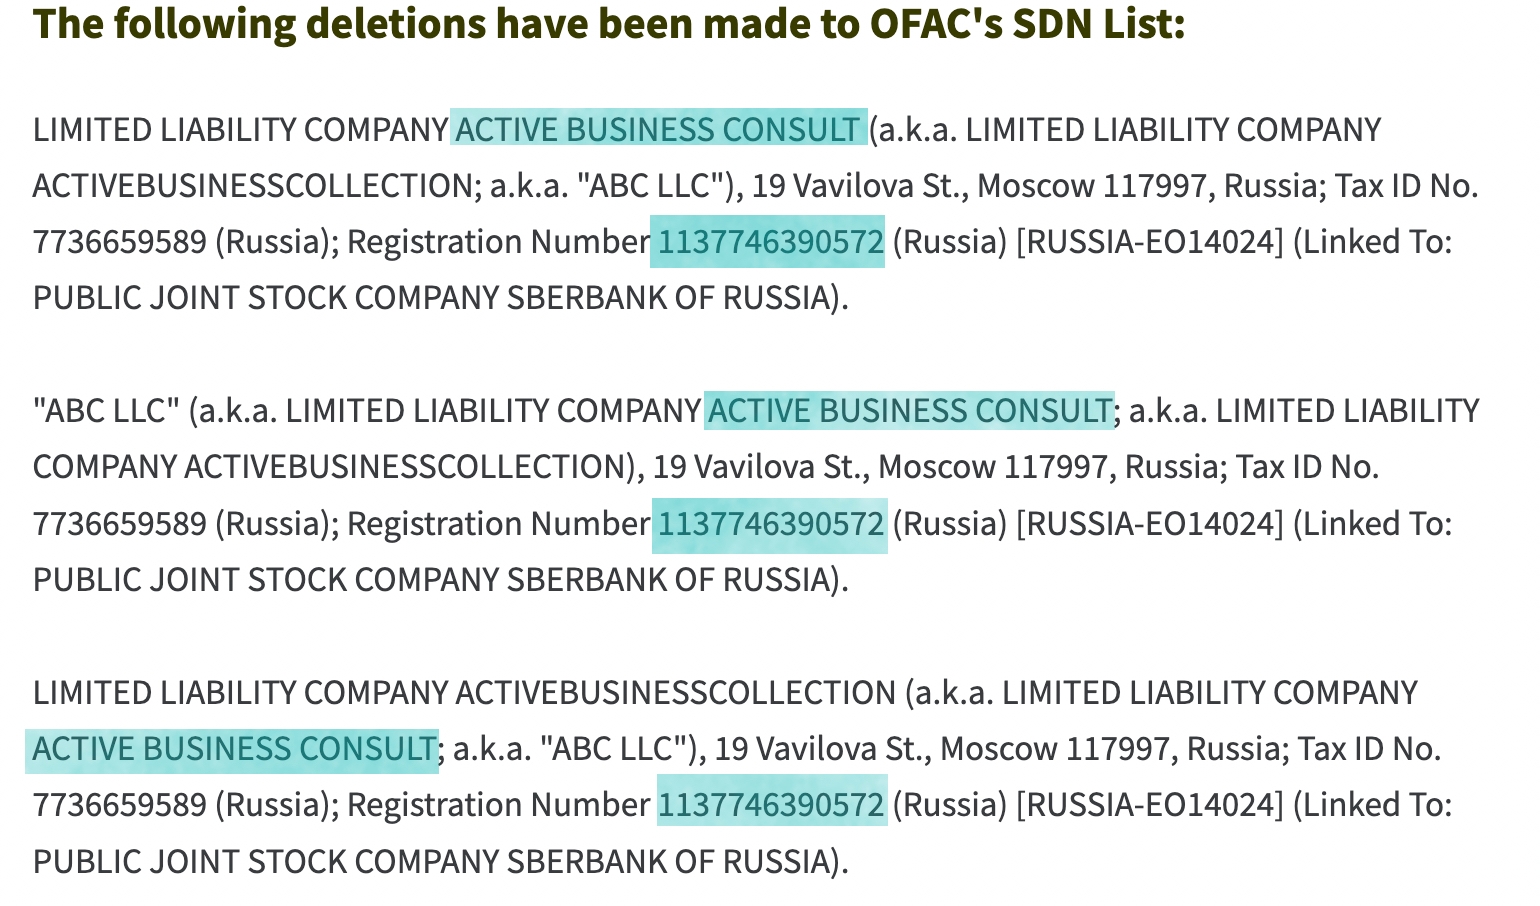Click [RUSSIA-EO14024] tag in first paragraph
This screenshot has width=1540, height=906.
pos(1149,242)
